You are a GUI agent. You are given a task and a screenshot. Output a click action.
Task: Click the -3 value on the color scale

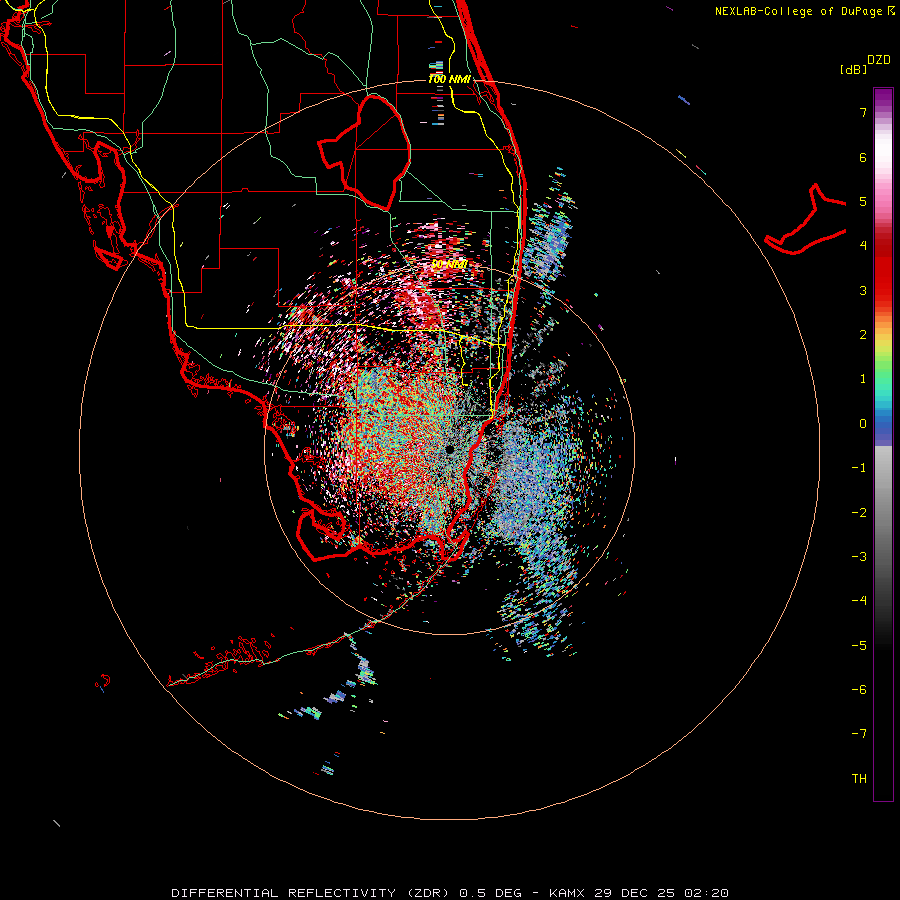pyautogui.click(x=859, y=557)
